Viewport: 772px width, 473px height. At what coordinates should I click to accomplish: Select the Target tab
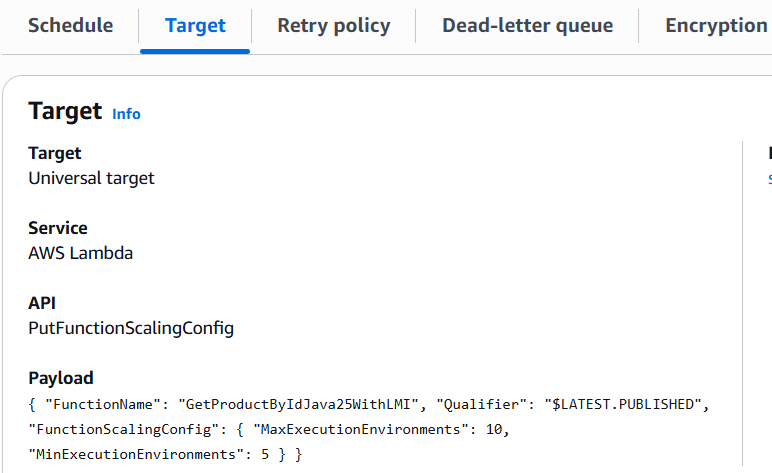[195, 26]
